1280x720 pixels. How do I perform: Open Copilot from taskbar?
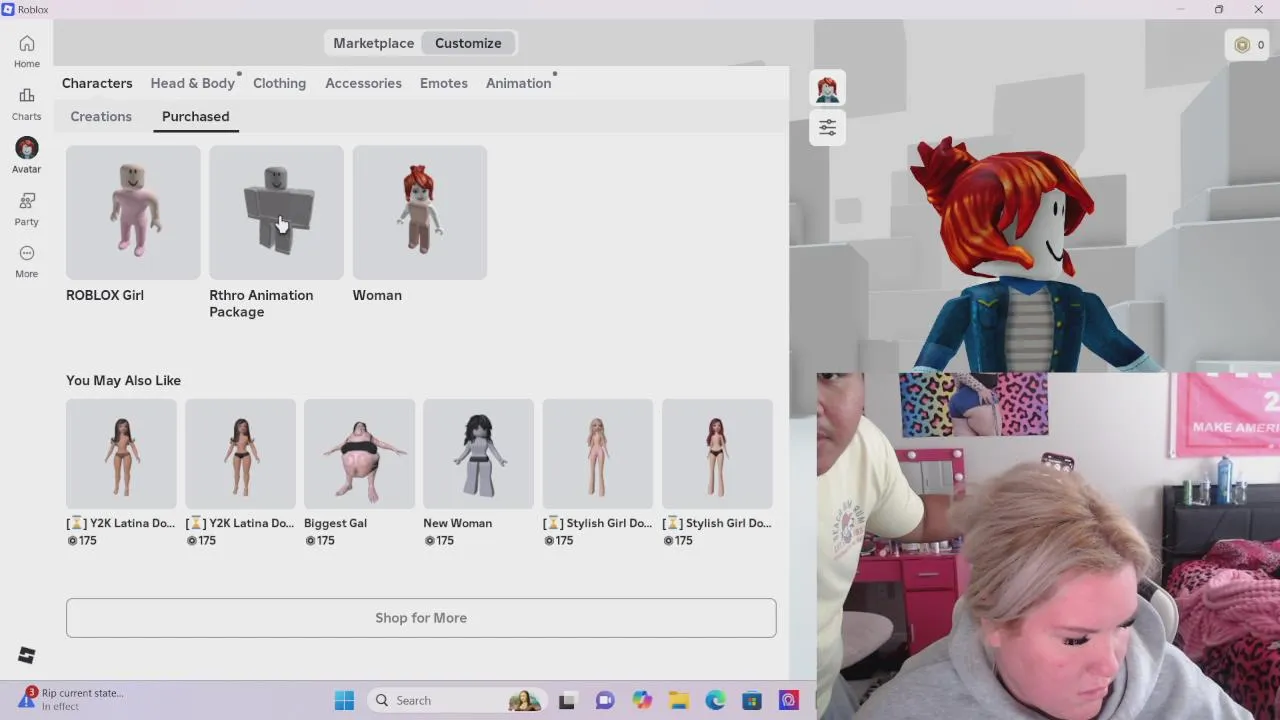click(642, 700)
